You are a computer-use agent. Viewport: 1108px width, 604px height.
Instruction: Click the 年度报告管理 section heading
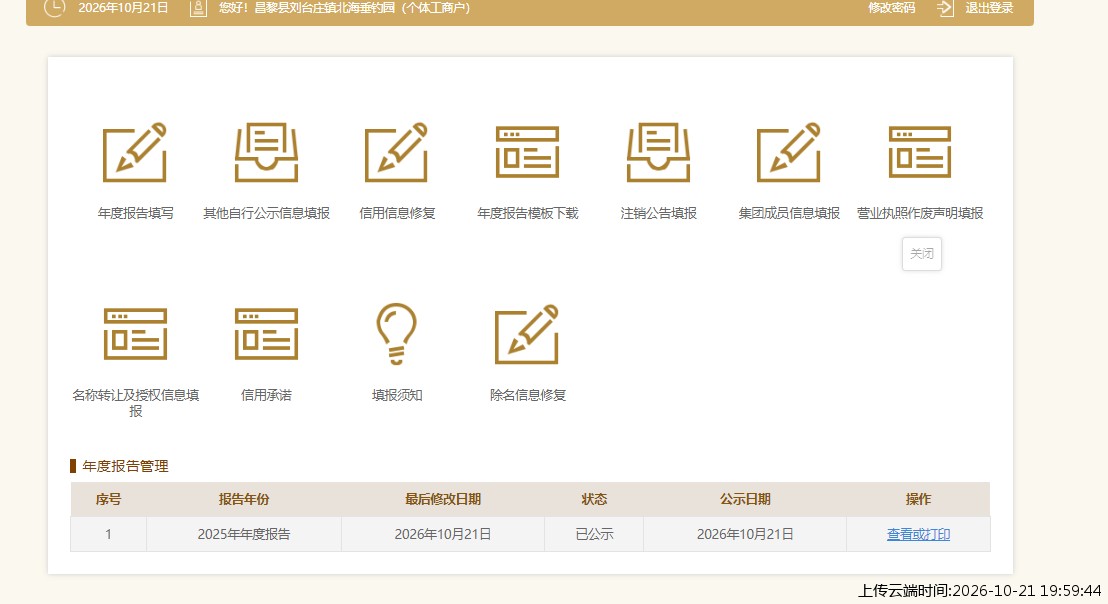[125, 466]
